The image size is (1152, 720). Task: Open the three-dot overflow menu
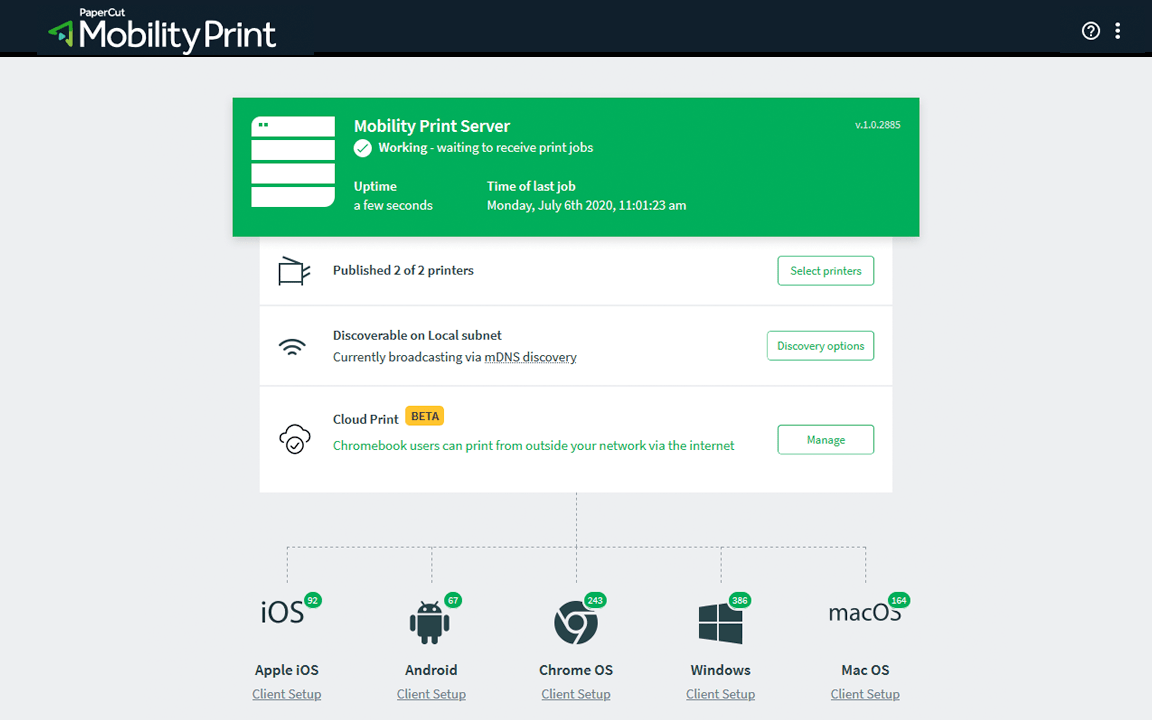(1117, 31)
